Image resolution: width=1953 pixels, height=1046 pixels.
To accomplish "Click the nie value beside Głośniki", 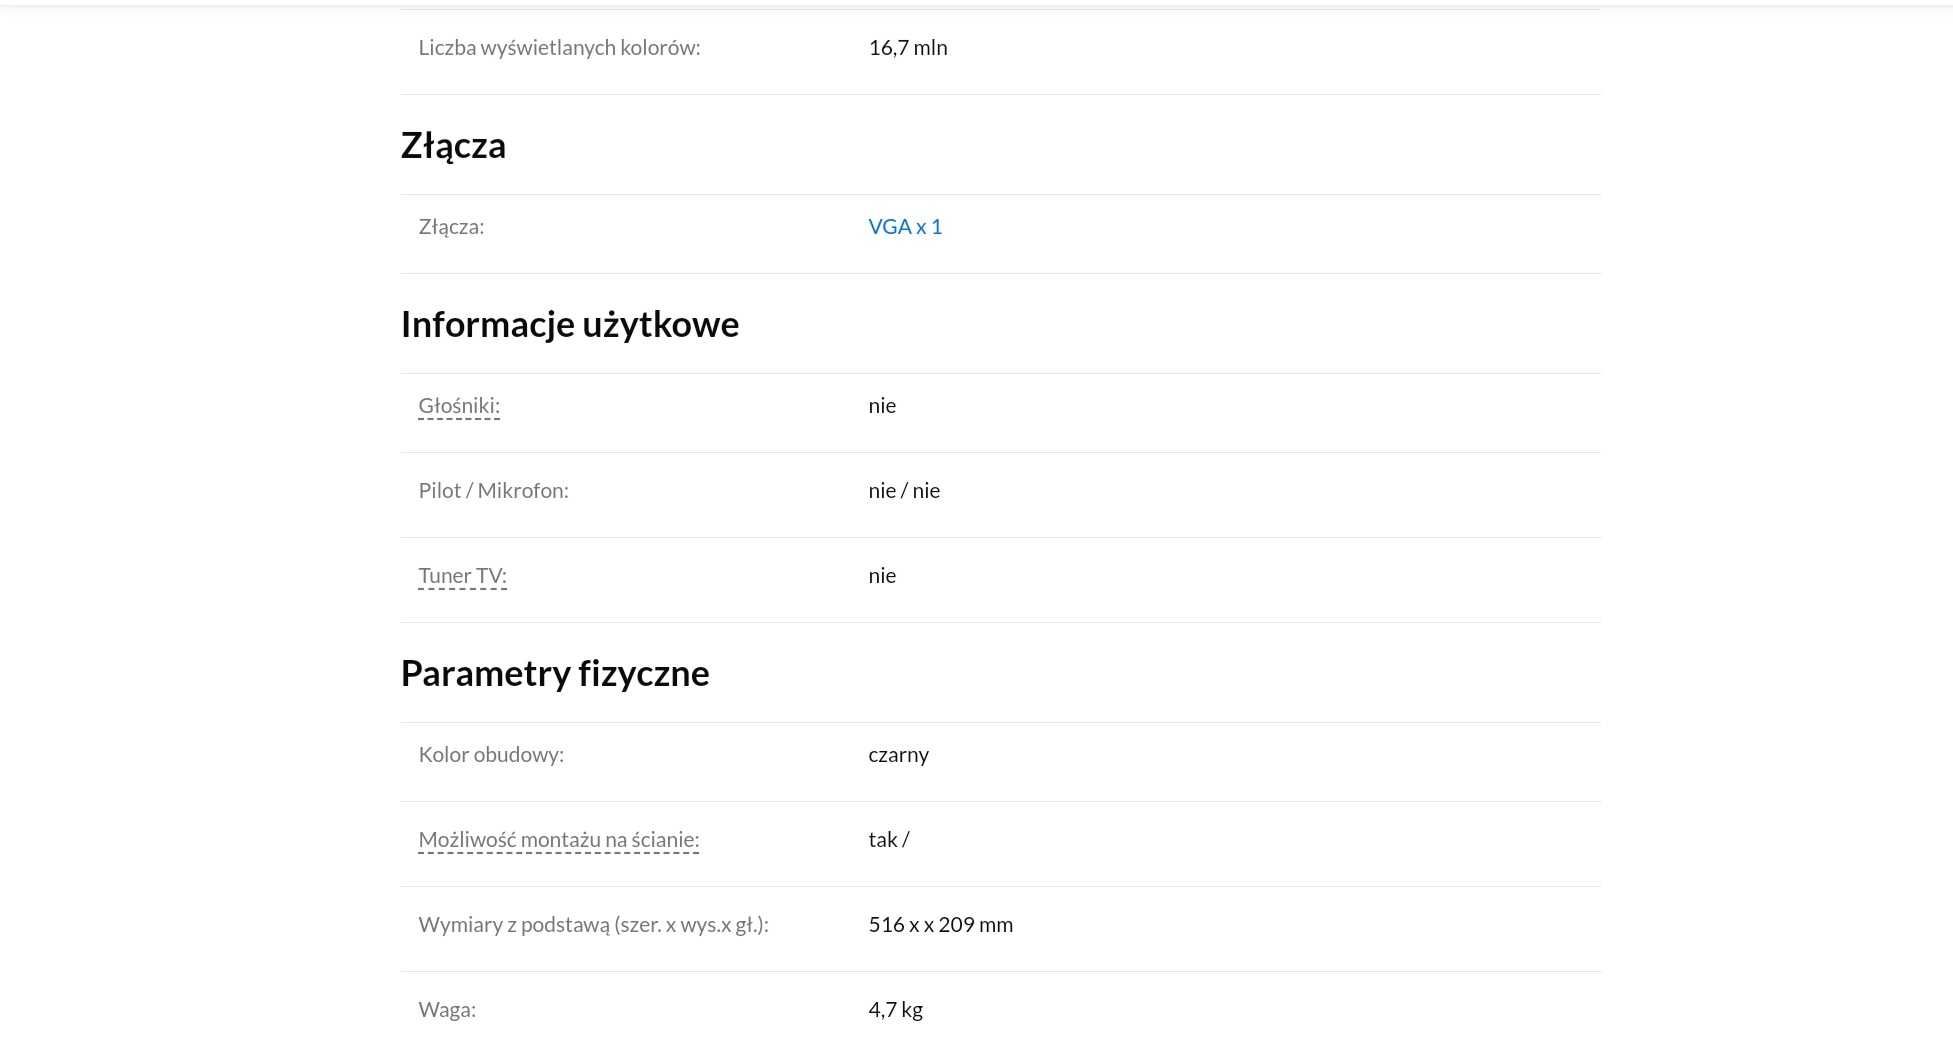I will click(x=882, y=406).
